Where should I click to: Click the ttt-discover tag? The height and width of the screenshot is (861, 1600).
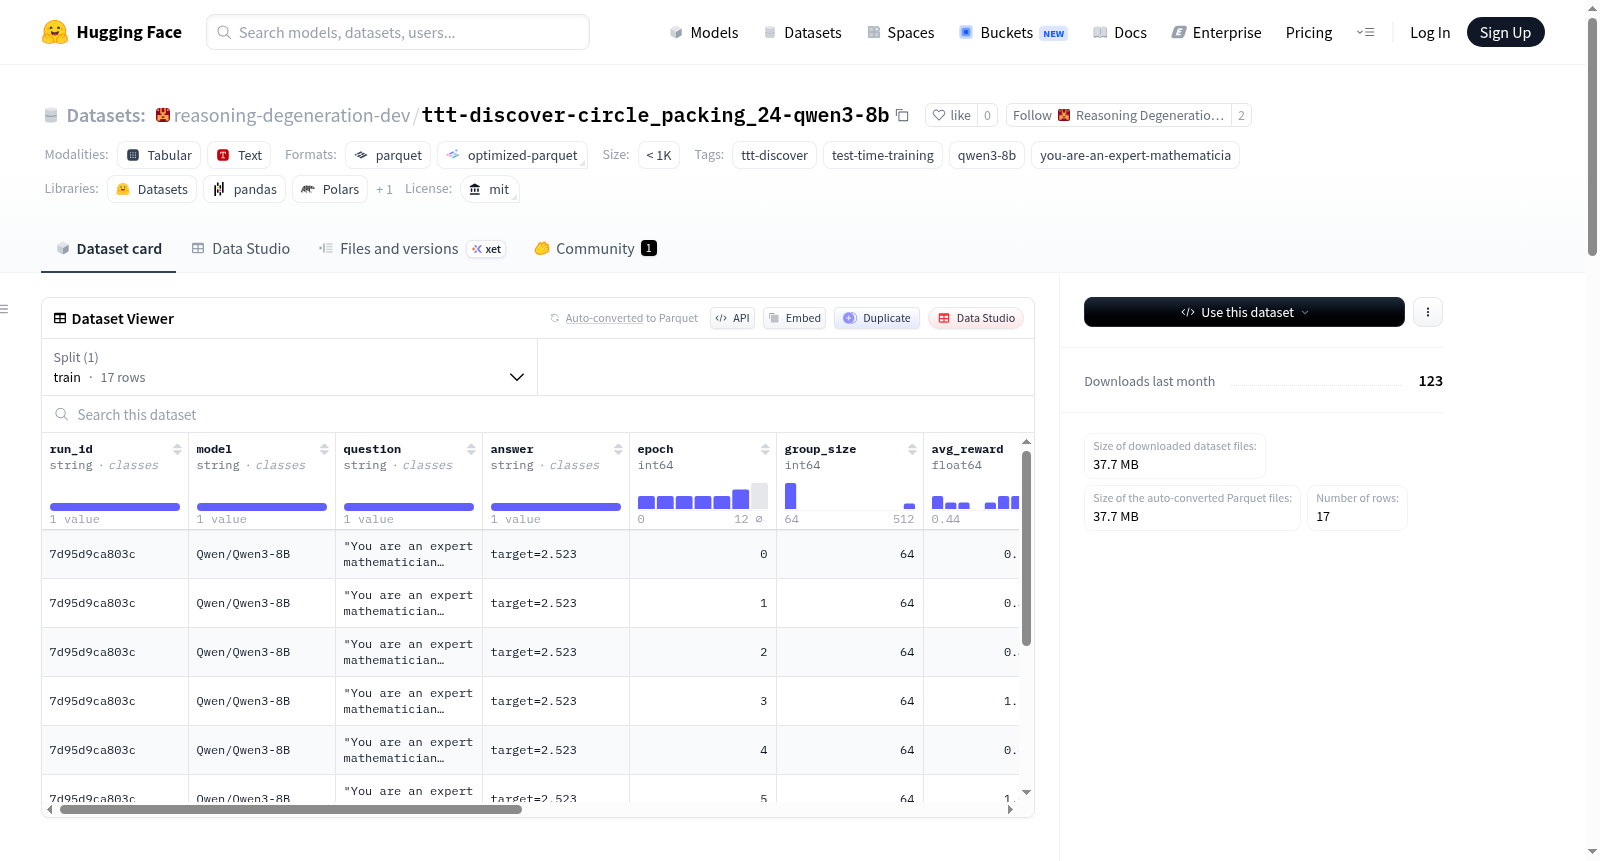774,155
